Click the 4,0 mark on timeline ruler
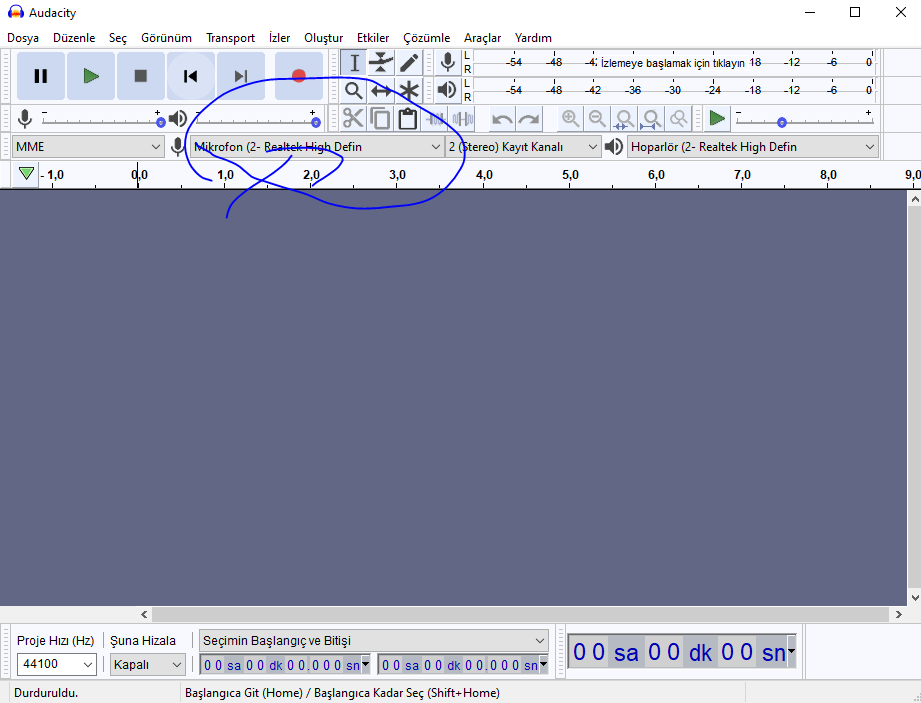This screenshot has width=921, height=703. pyautogui.click(x=484, y=175)
